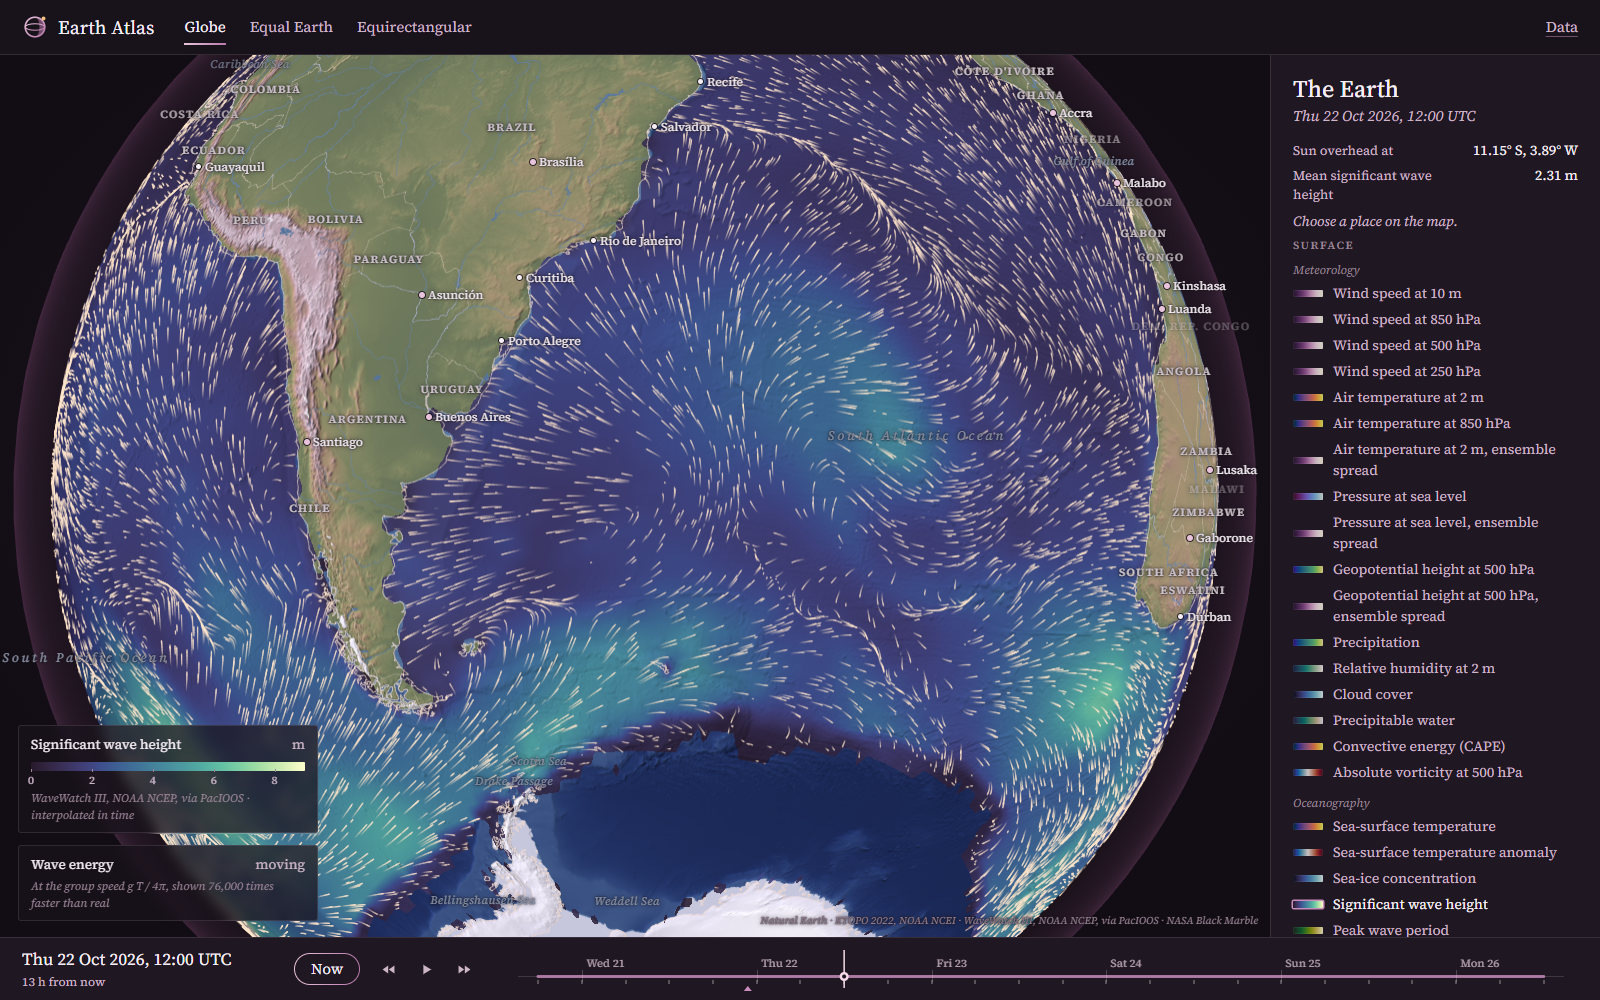1600x1000 pixels.
Task: Step forward with the fast-forward icon
Action: pyautogui.click(x=464, y=969)
